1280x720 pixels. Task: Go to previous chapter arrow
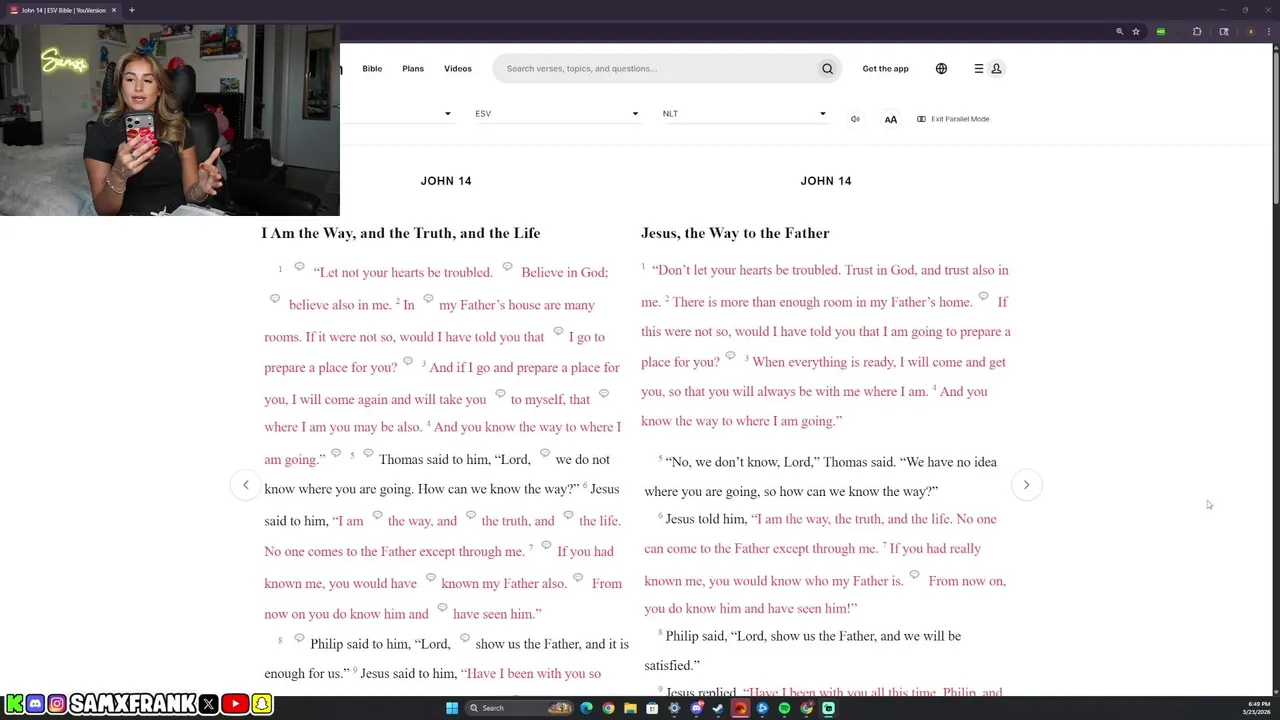click(246, 485)
